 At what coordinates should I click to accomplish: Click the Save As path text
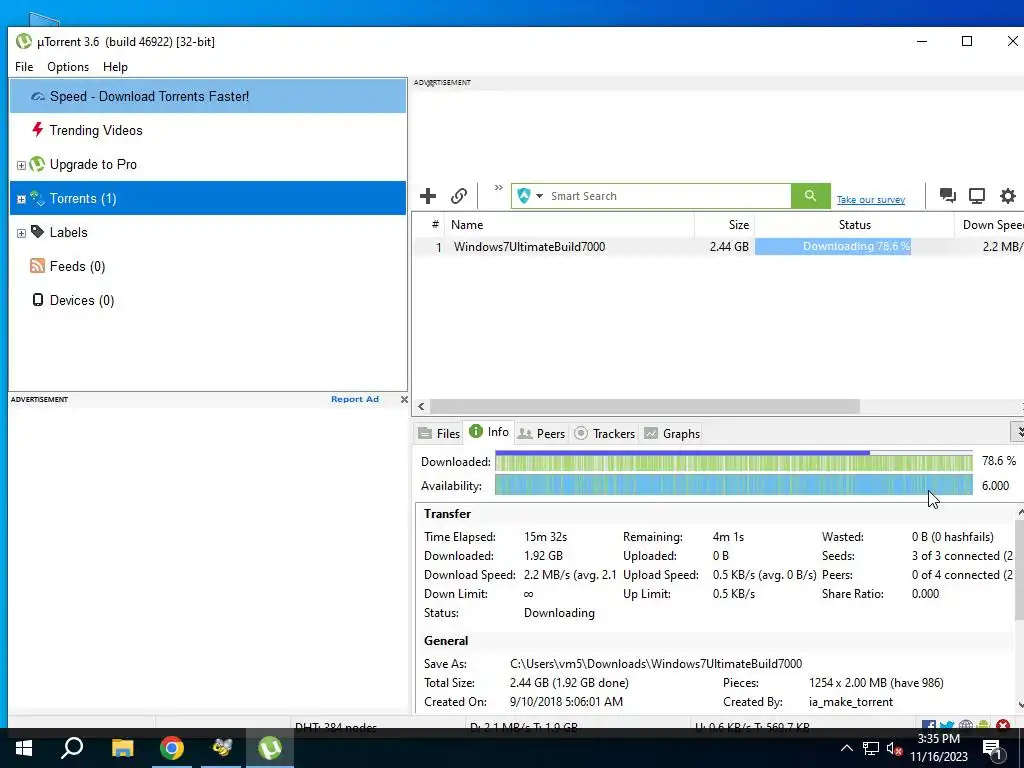pos(656,664)
